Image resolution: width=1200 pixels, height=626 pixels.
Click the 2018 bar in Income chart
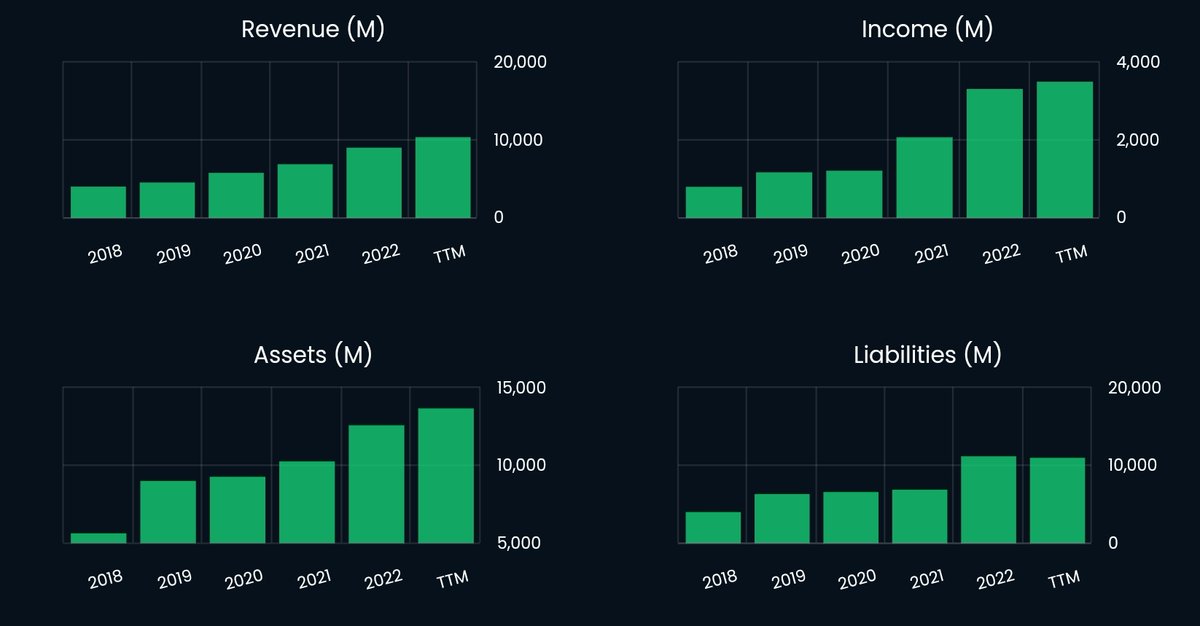714,202
